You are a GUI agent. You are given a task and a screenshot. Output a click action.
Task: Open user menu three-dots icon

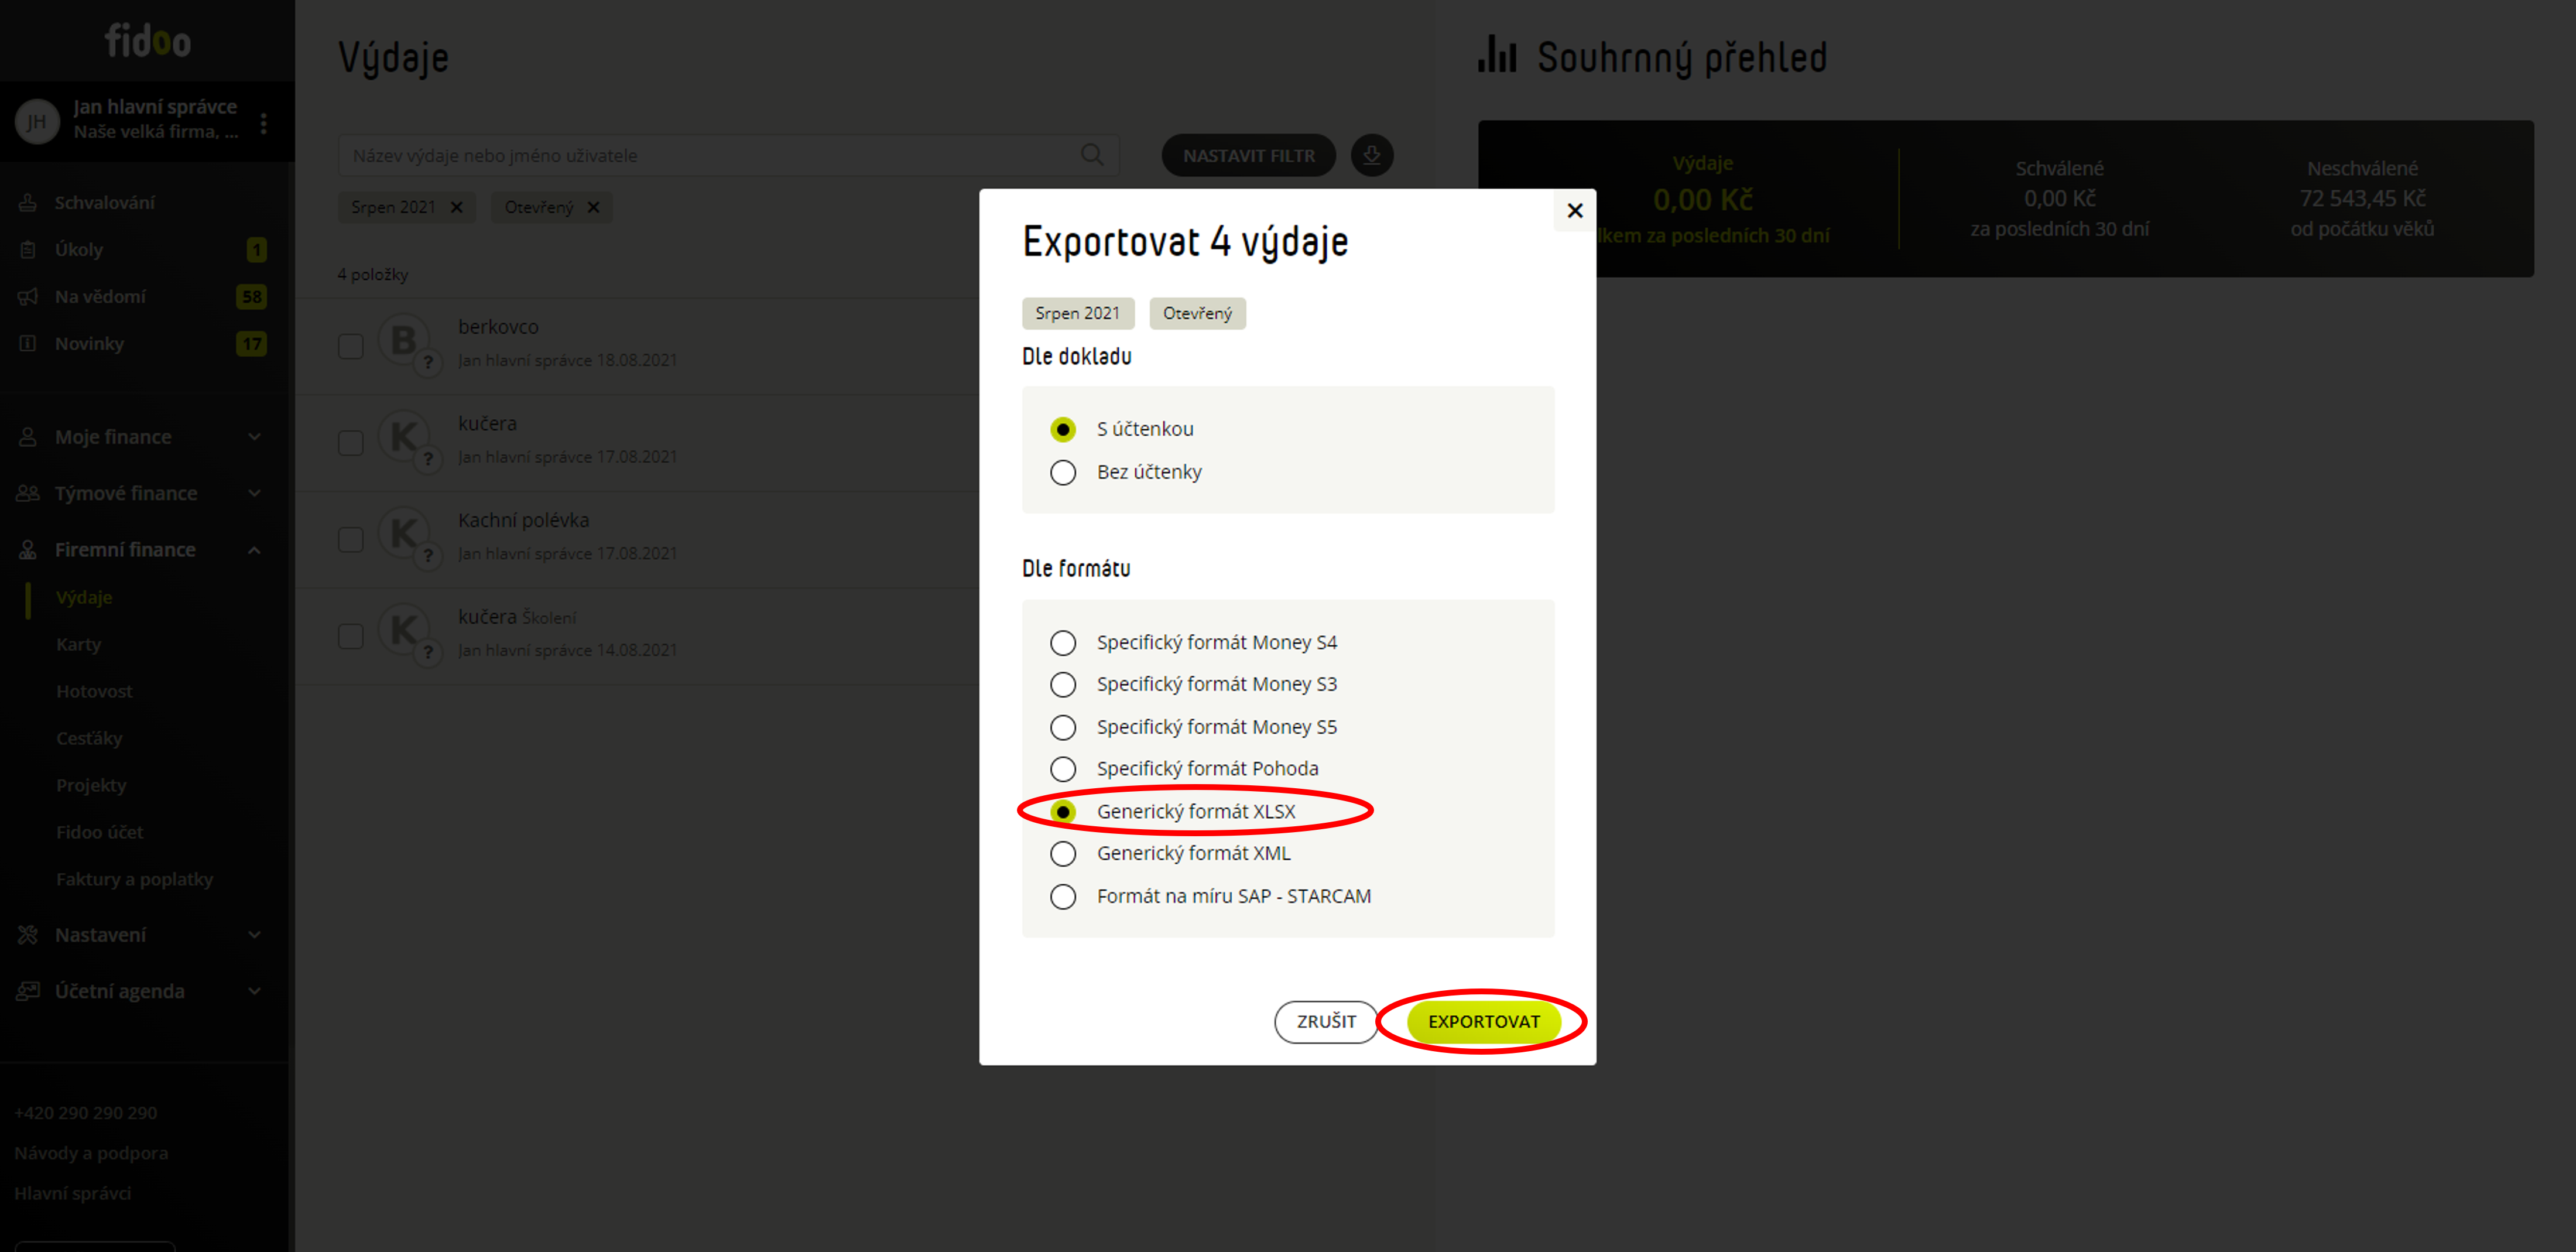tap(264, 123)
